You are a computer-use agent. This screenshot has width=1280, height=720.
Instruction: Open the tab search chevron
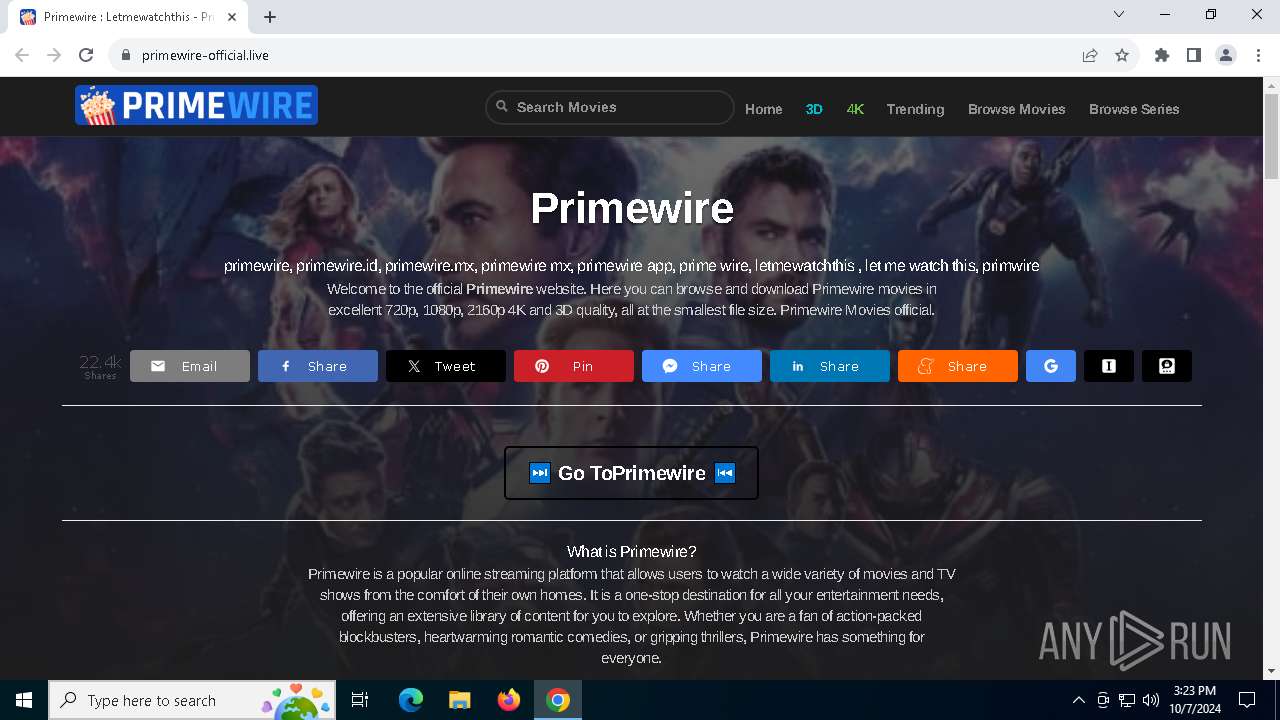pos(1119,14)
